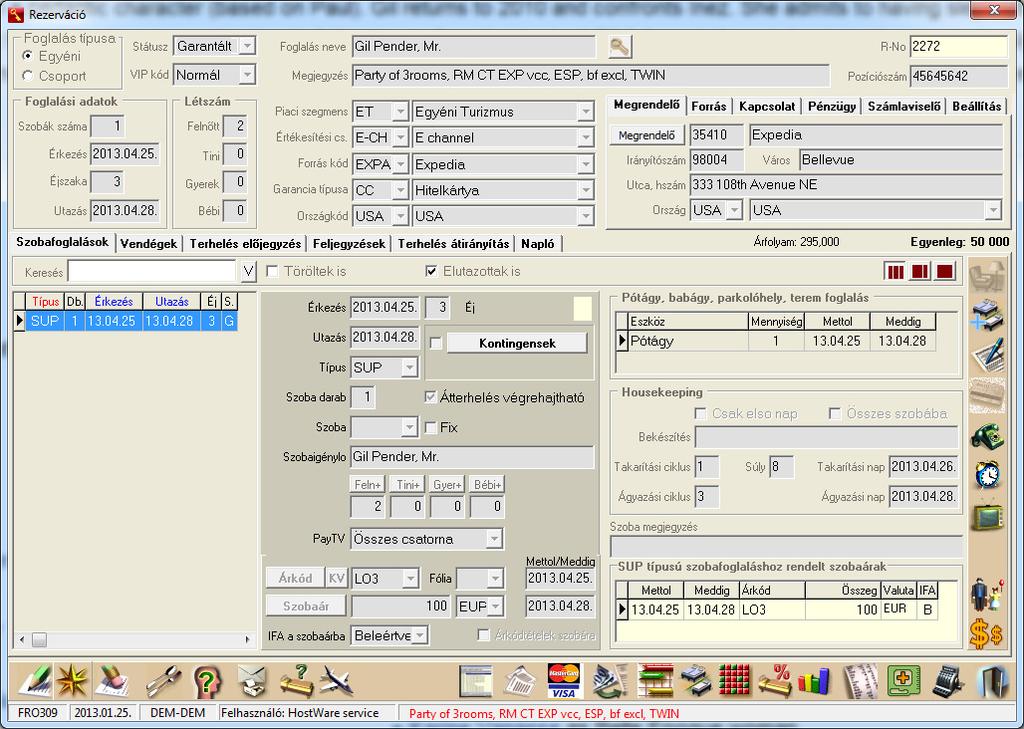Screen dimensions: 1024x729
Task: Click the envelope and printer icon
Action: (x=252, y=681)
